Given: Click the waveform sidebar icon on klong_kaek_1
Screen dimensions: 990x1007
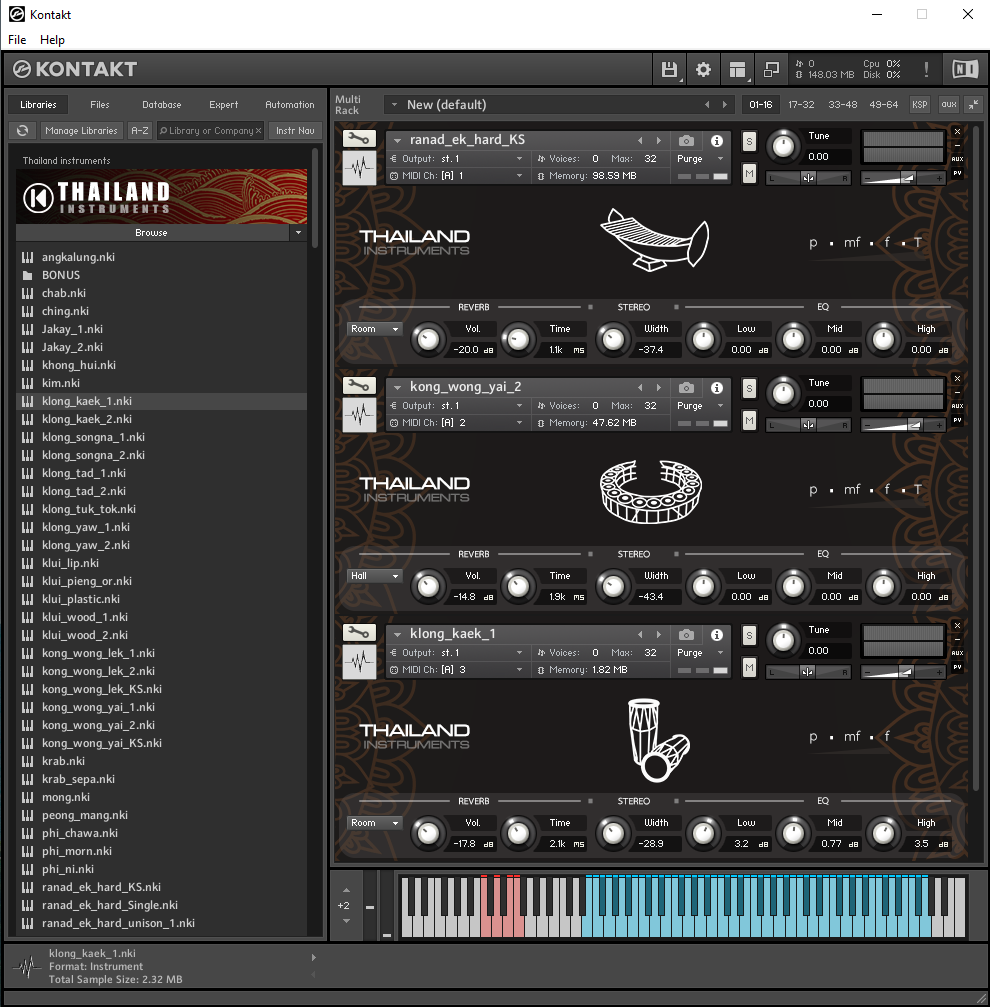Looking at the screenshot, I should (x=359, y=662).
